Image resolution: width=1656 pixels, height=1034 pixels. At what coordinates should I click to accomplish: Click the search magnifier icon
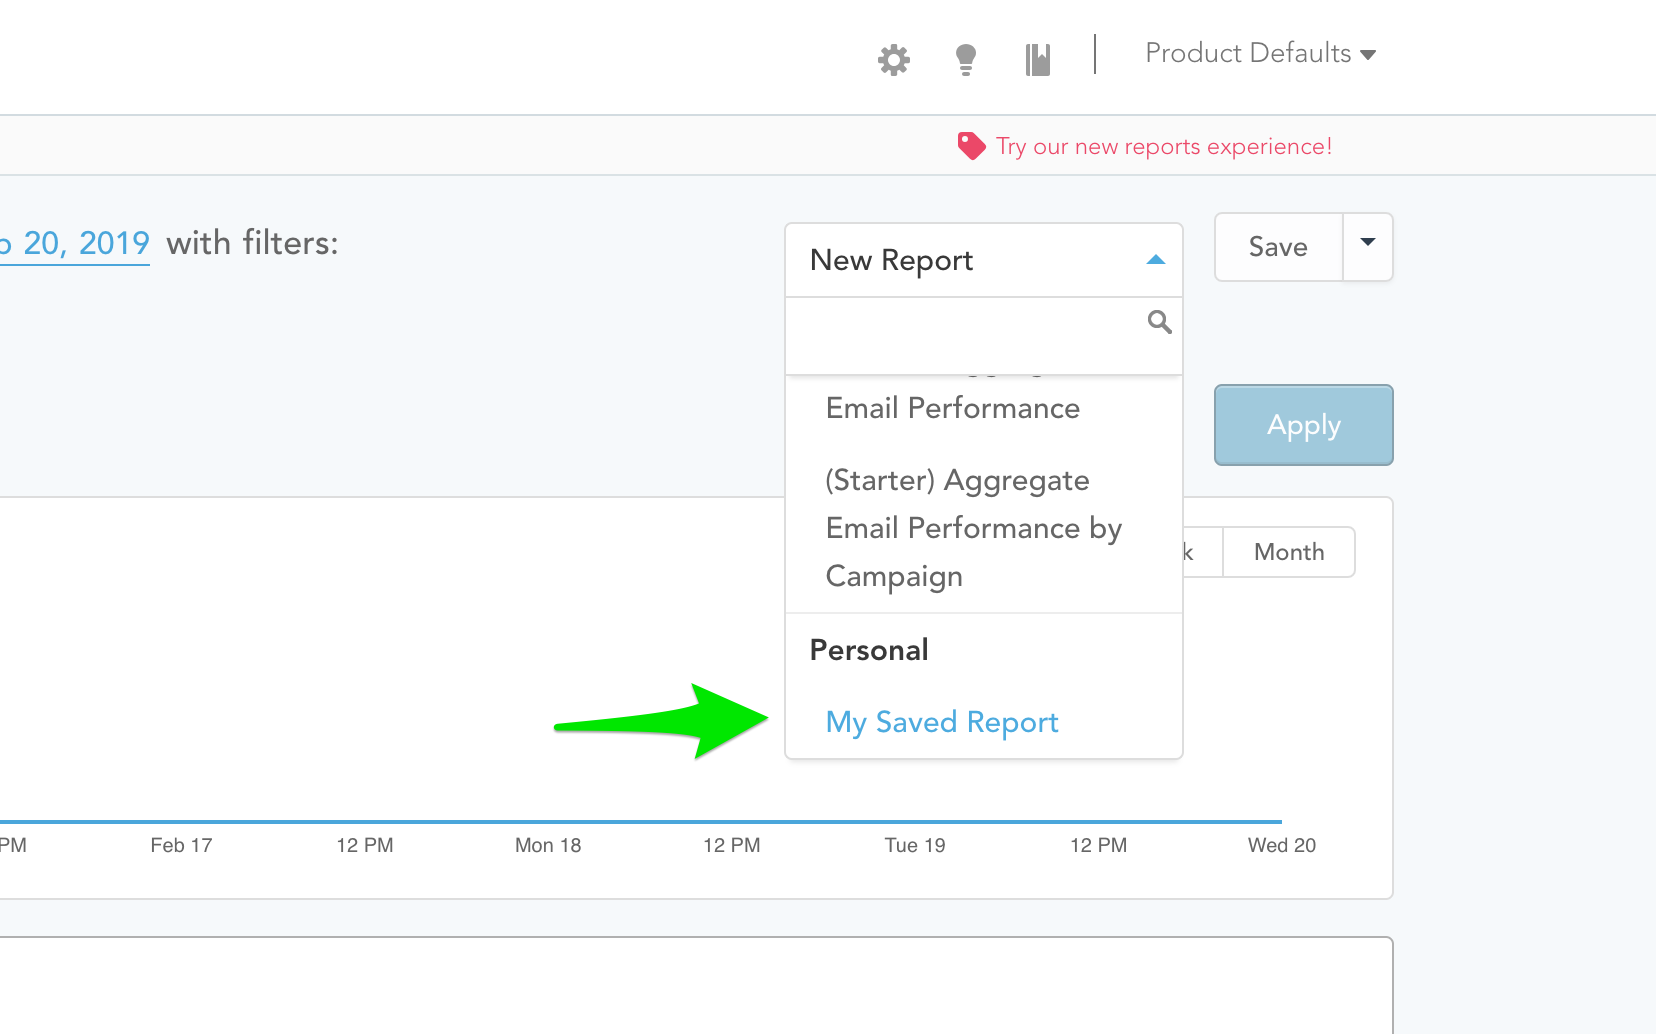[x=1159, y=322]
